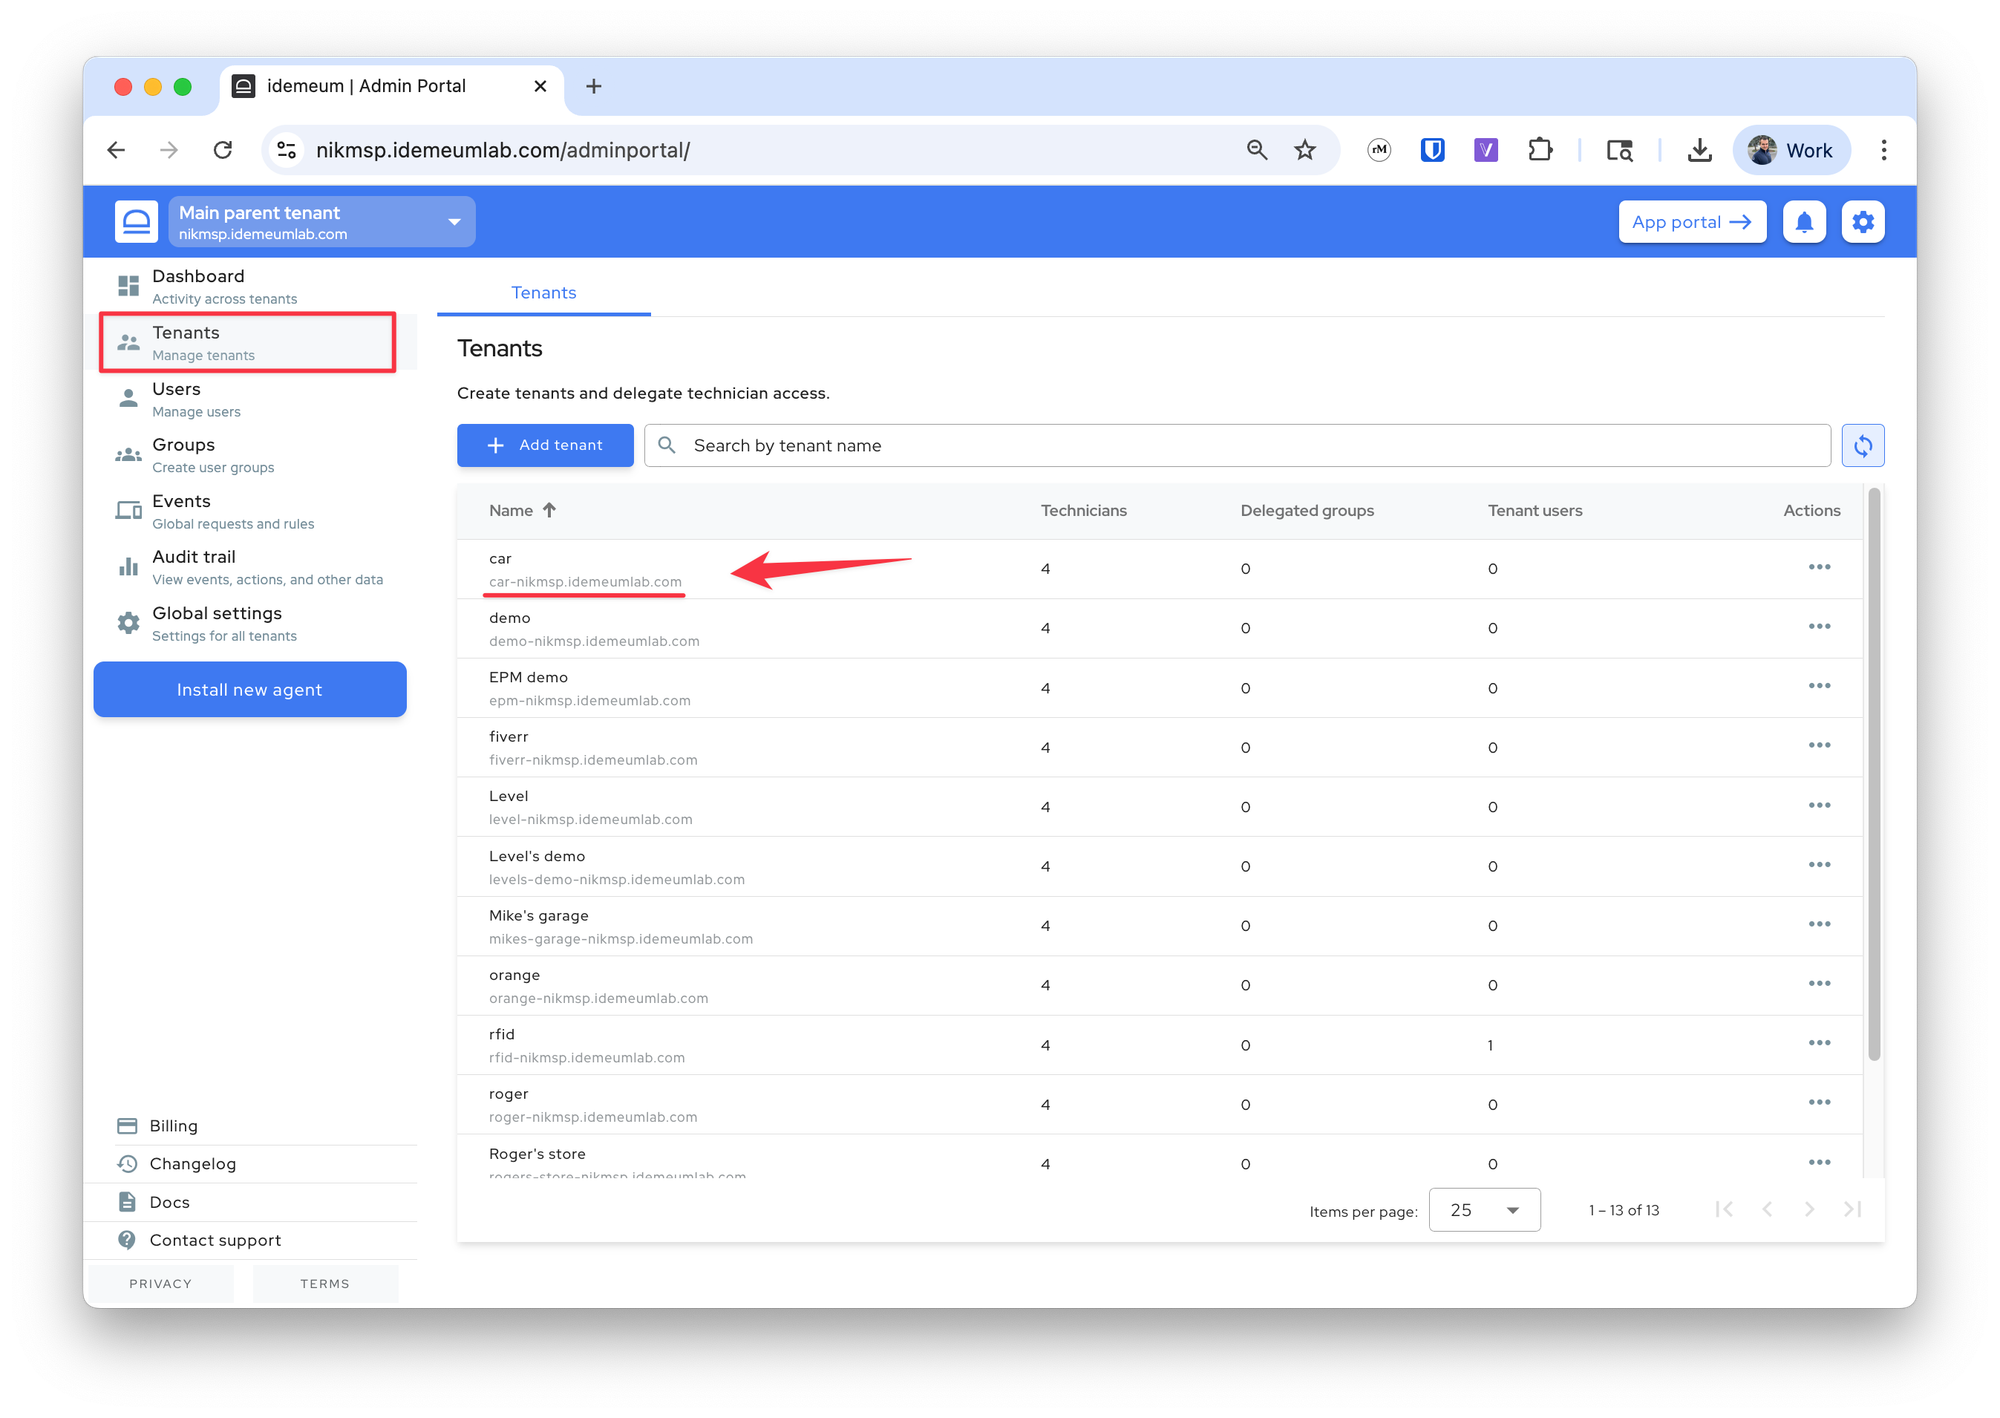This screenshot has height=1418, width=2000.
Task: Click the Add tenant button
Action: [545, 446]
